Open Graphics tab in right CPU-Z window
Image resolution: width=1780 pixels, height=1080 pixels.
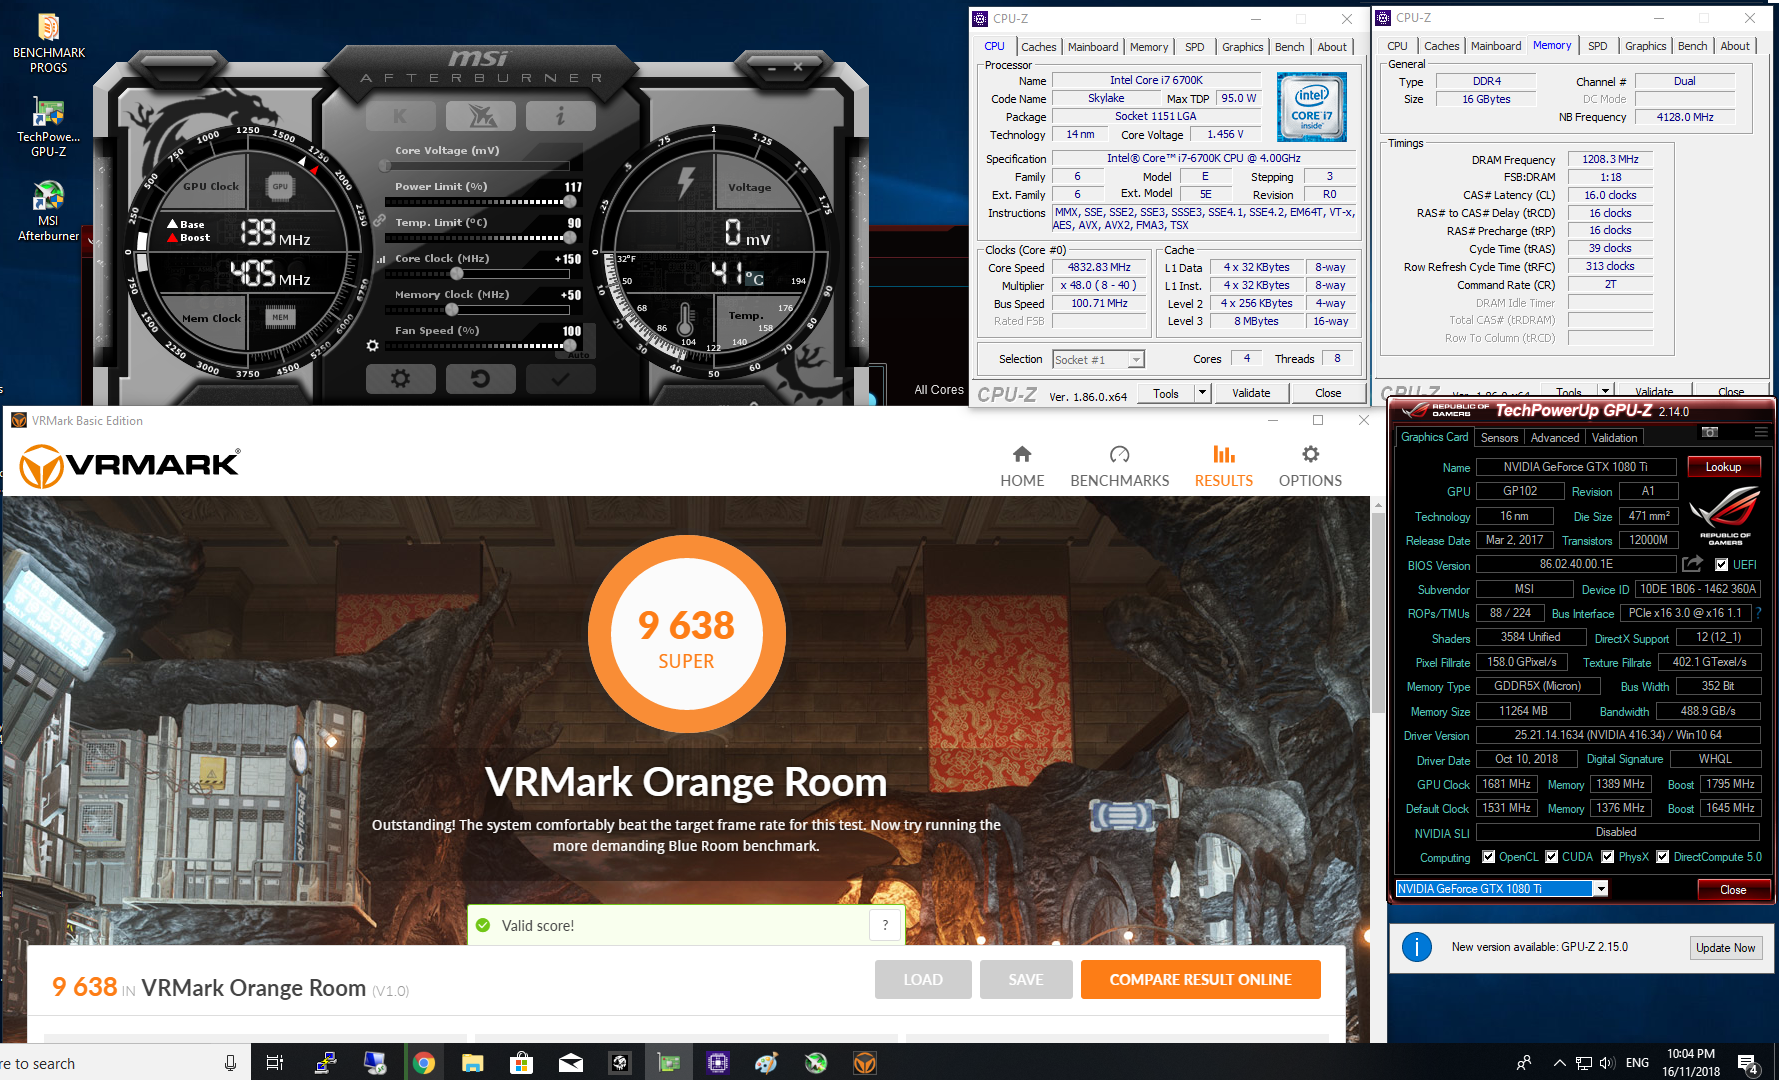click(x=1645, y=46)
